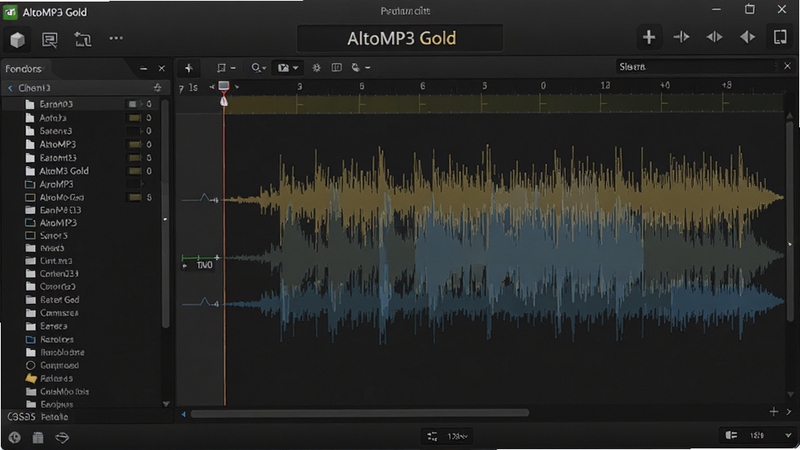
Task: Open the paint palette dropdown in timeline toolbar
Action: (360, 67)
